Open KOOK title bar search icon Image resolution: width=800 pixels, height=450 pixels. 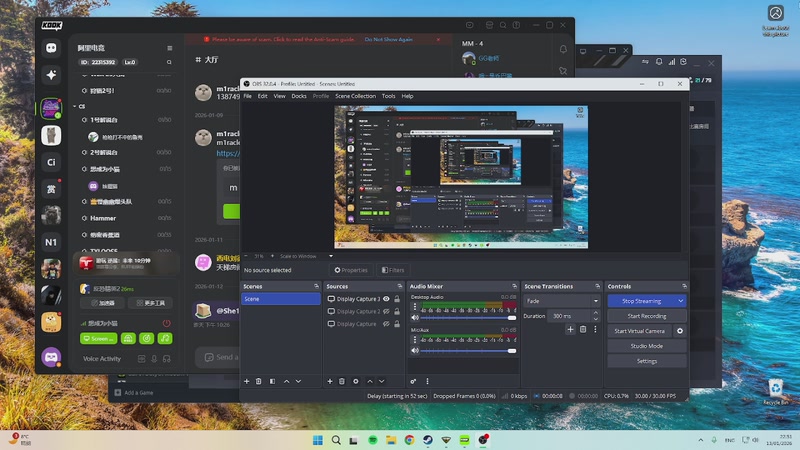click(503, 25)
